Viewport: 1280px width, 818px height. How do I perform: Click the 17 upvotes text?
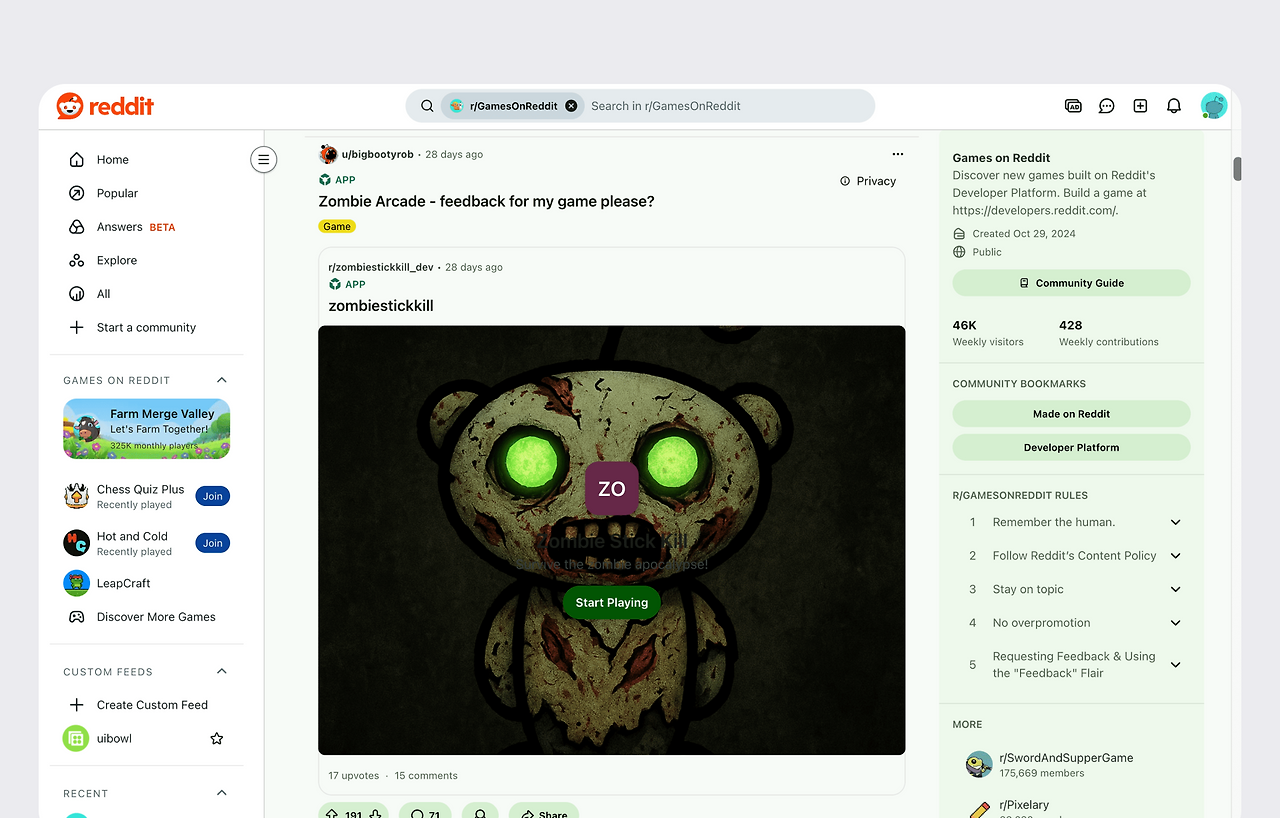[354, 776]
